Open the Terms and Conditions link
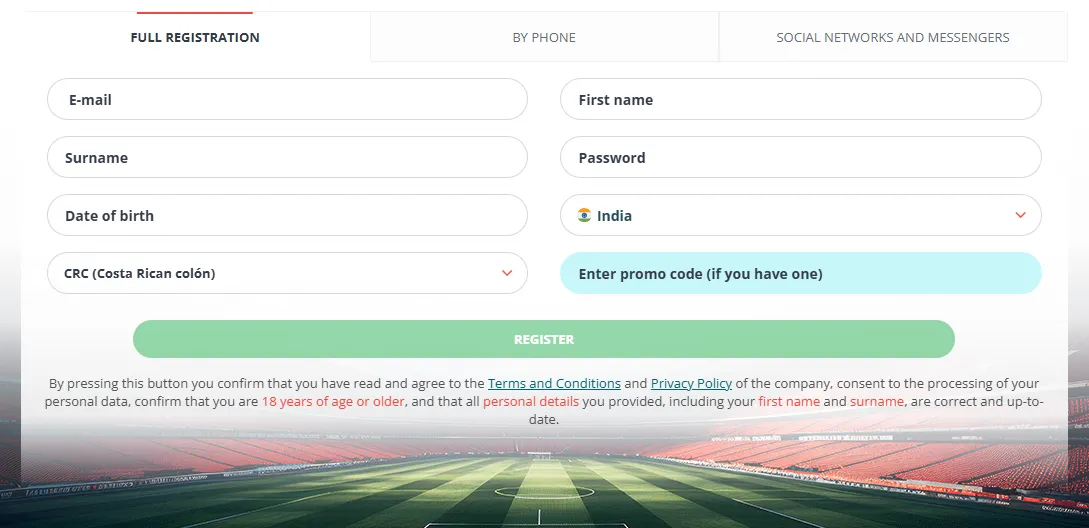 click(554, 383)
